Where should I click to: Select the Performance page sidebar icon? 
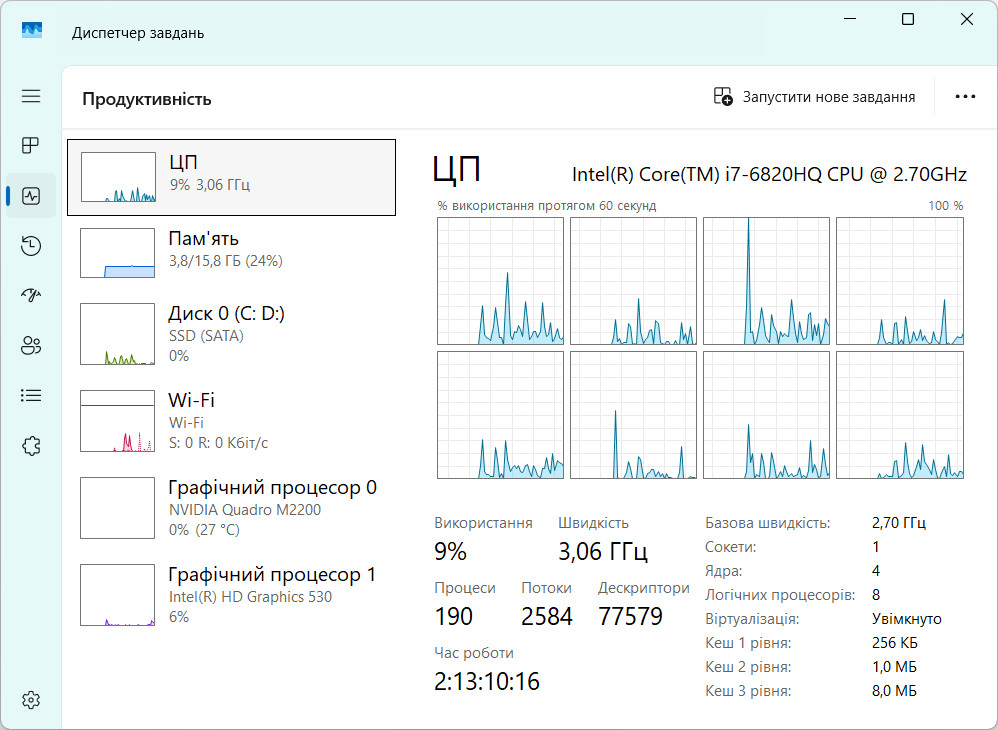(x=31, y=195)
